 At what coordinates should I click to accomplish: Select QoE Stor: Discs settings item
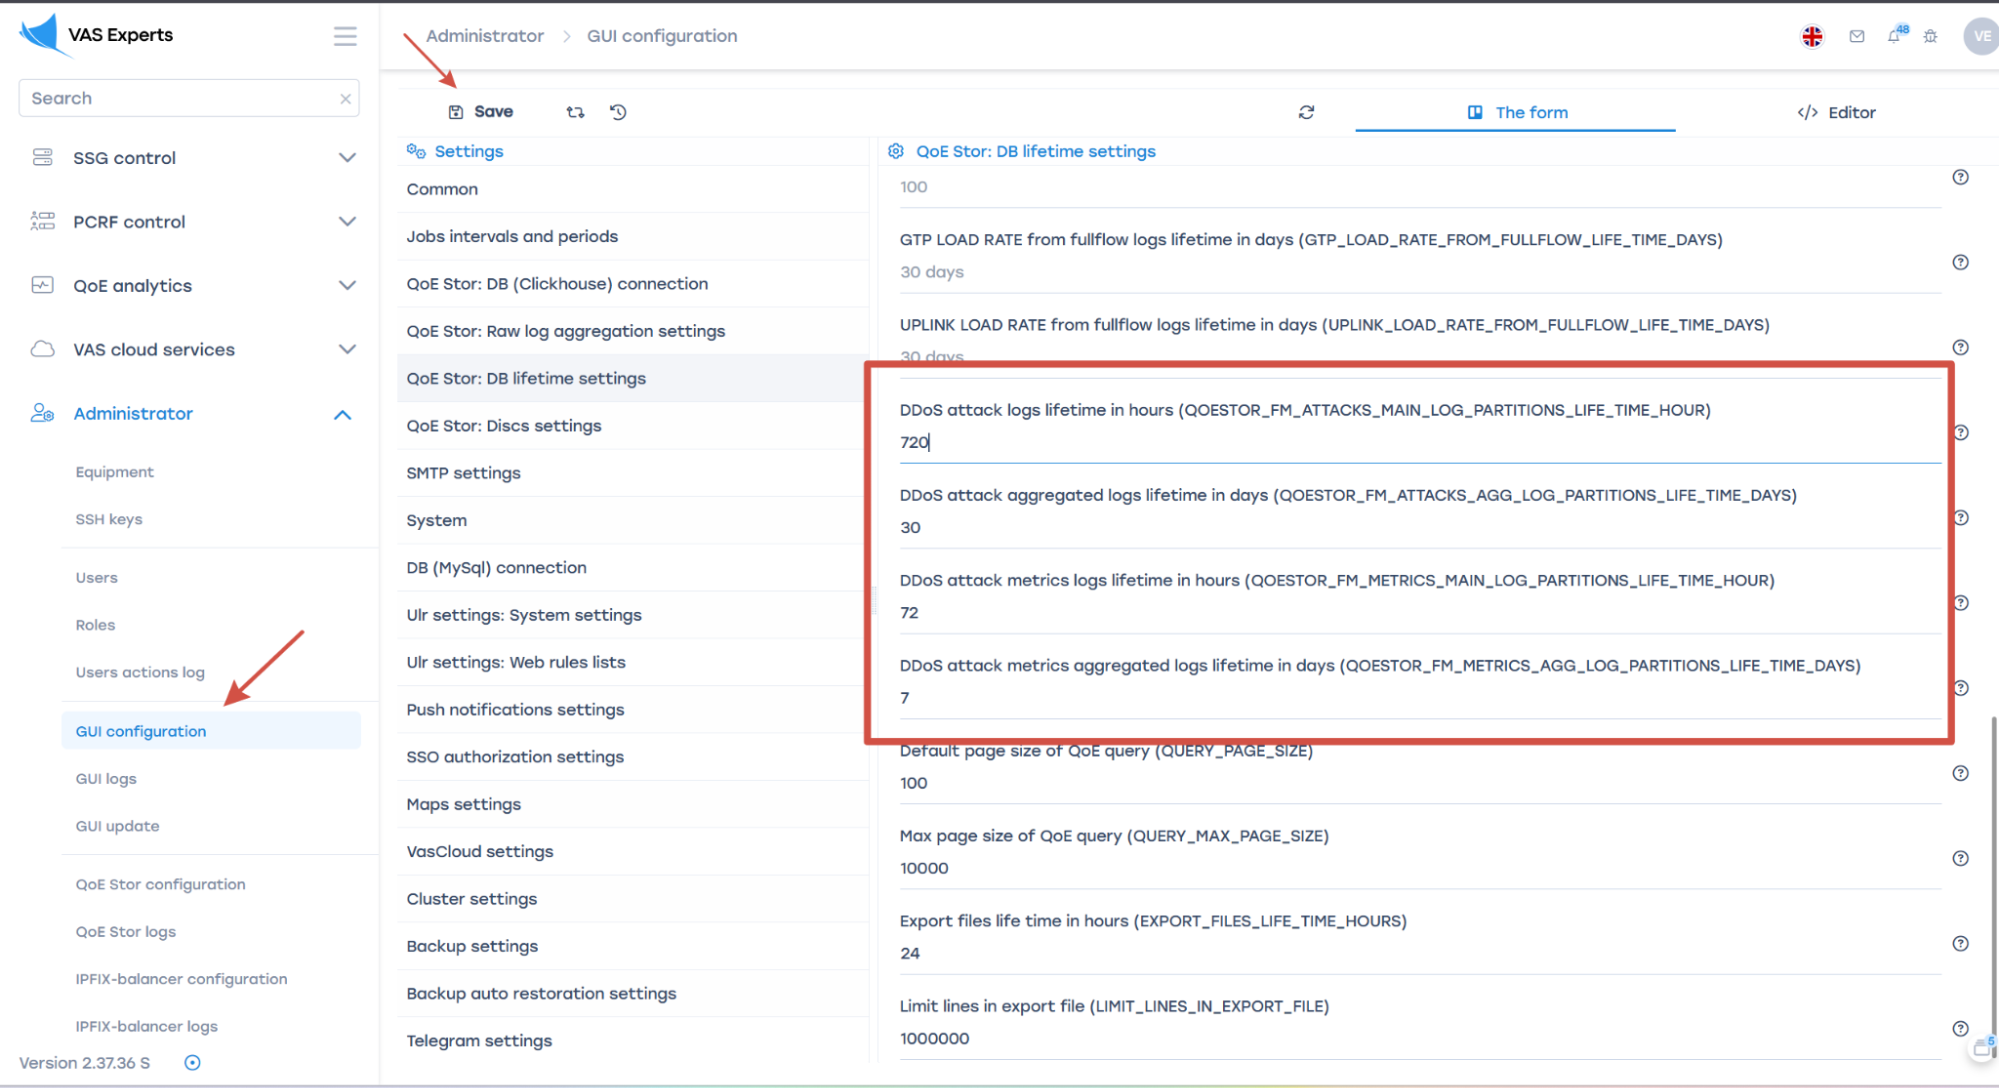pos(504,426)
